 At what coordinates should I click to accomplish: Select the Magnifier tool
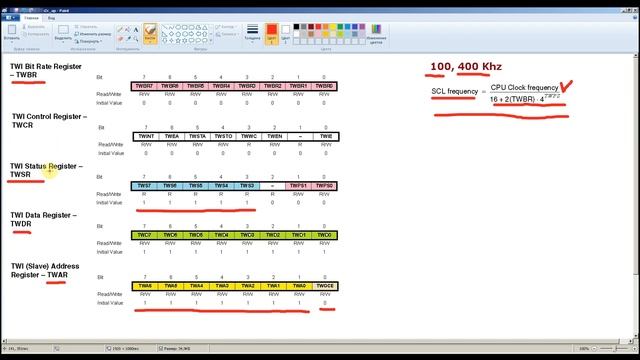coord(136,39)
